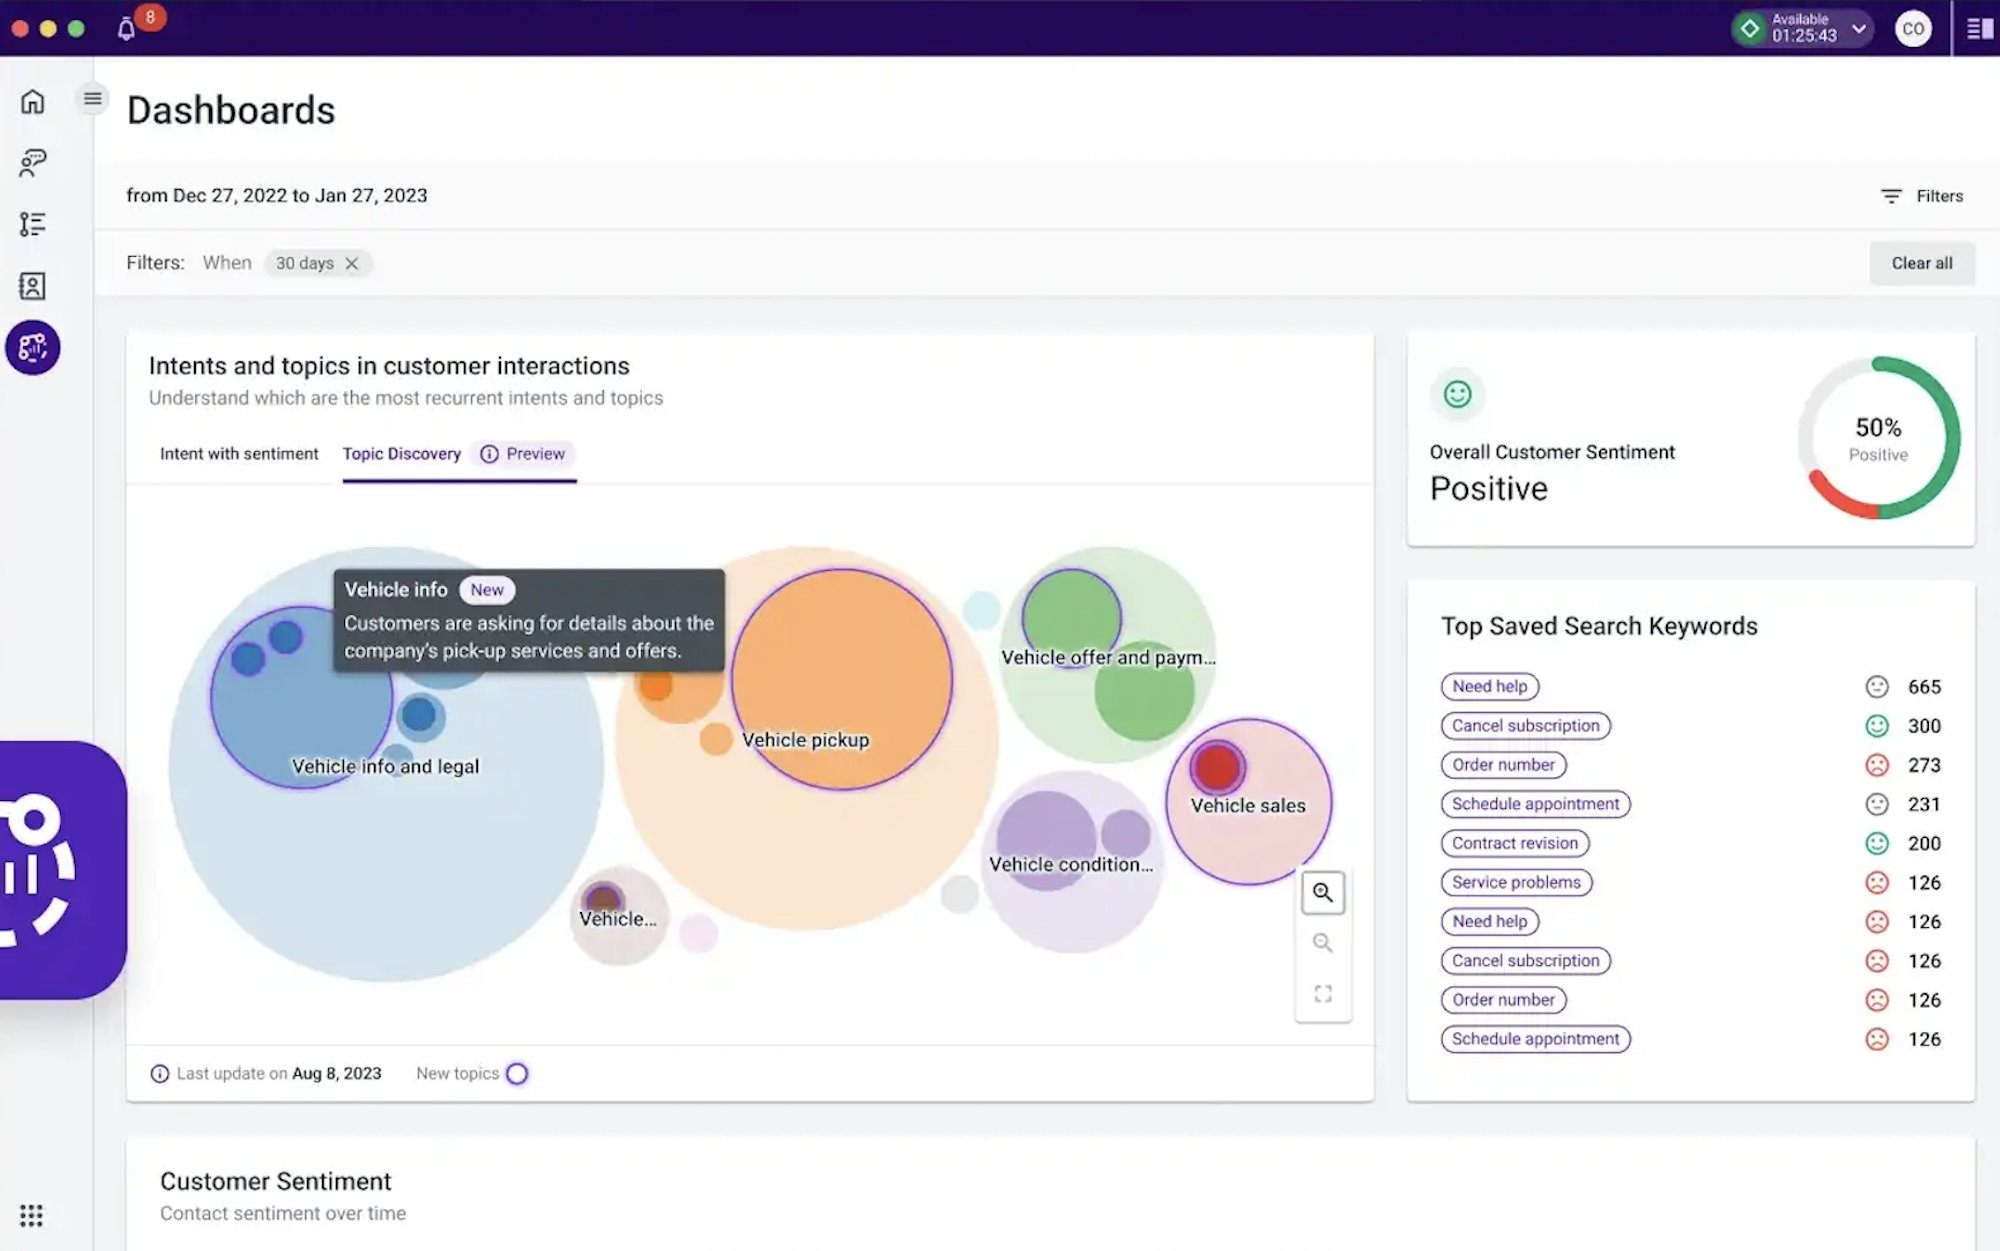Click the neutral face icon beside 665
Screen dimensions: 2000x1251
(x=1877, y=686)
